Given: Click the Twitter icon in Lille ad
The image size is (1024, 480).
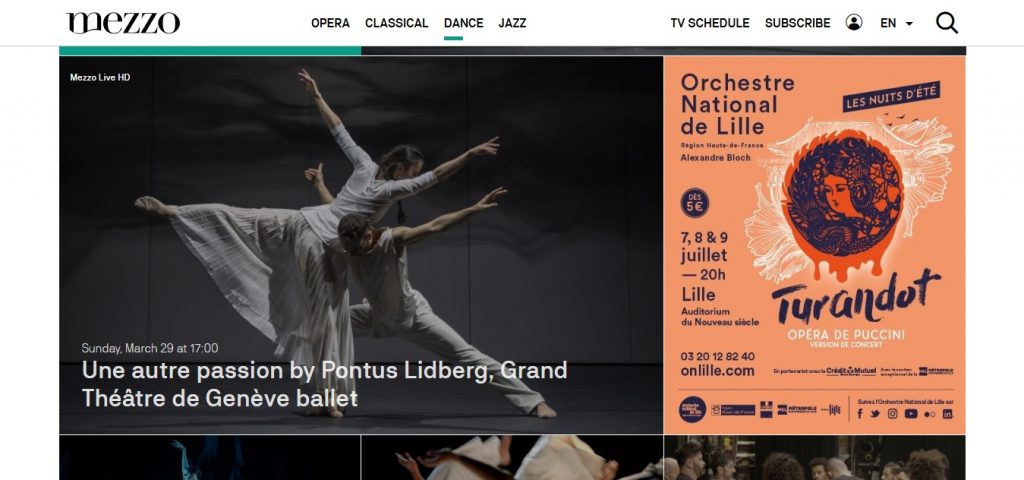Looking at the screenshot, I should 874,413.
